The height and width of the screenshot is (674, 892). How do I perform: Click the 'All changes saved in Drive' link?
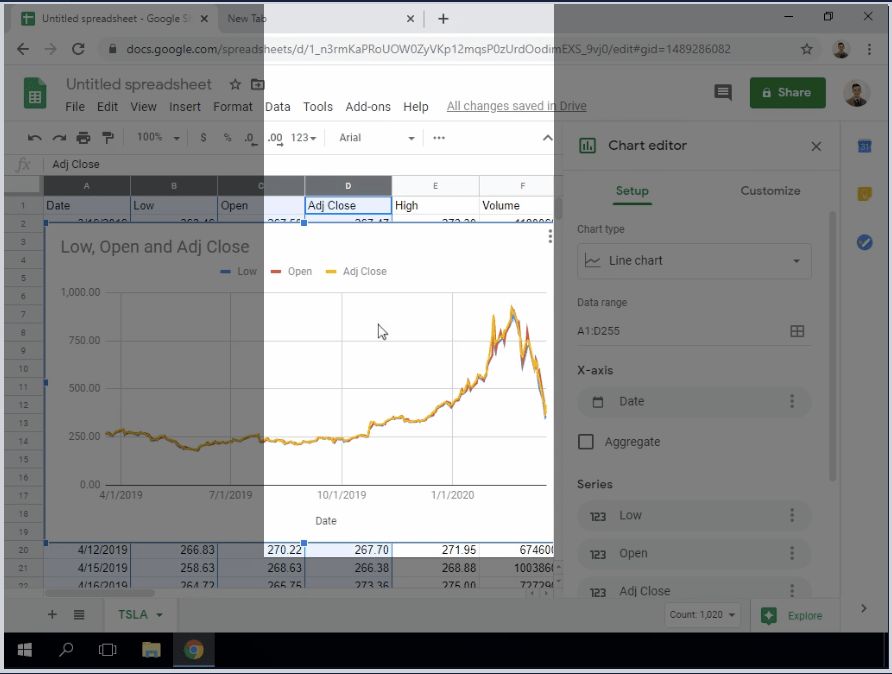516,105
